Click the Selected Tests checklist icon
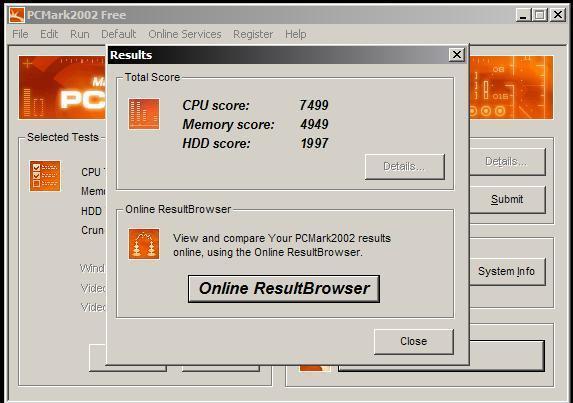The height and width of the screenshot is (403, 573). [x=45, y=176]
